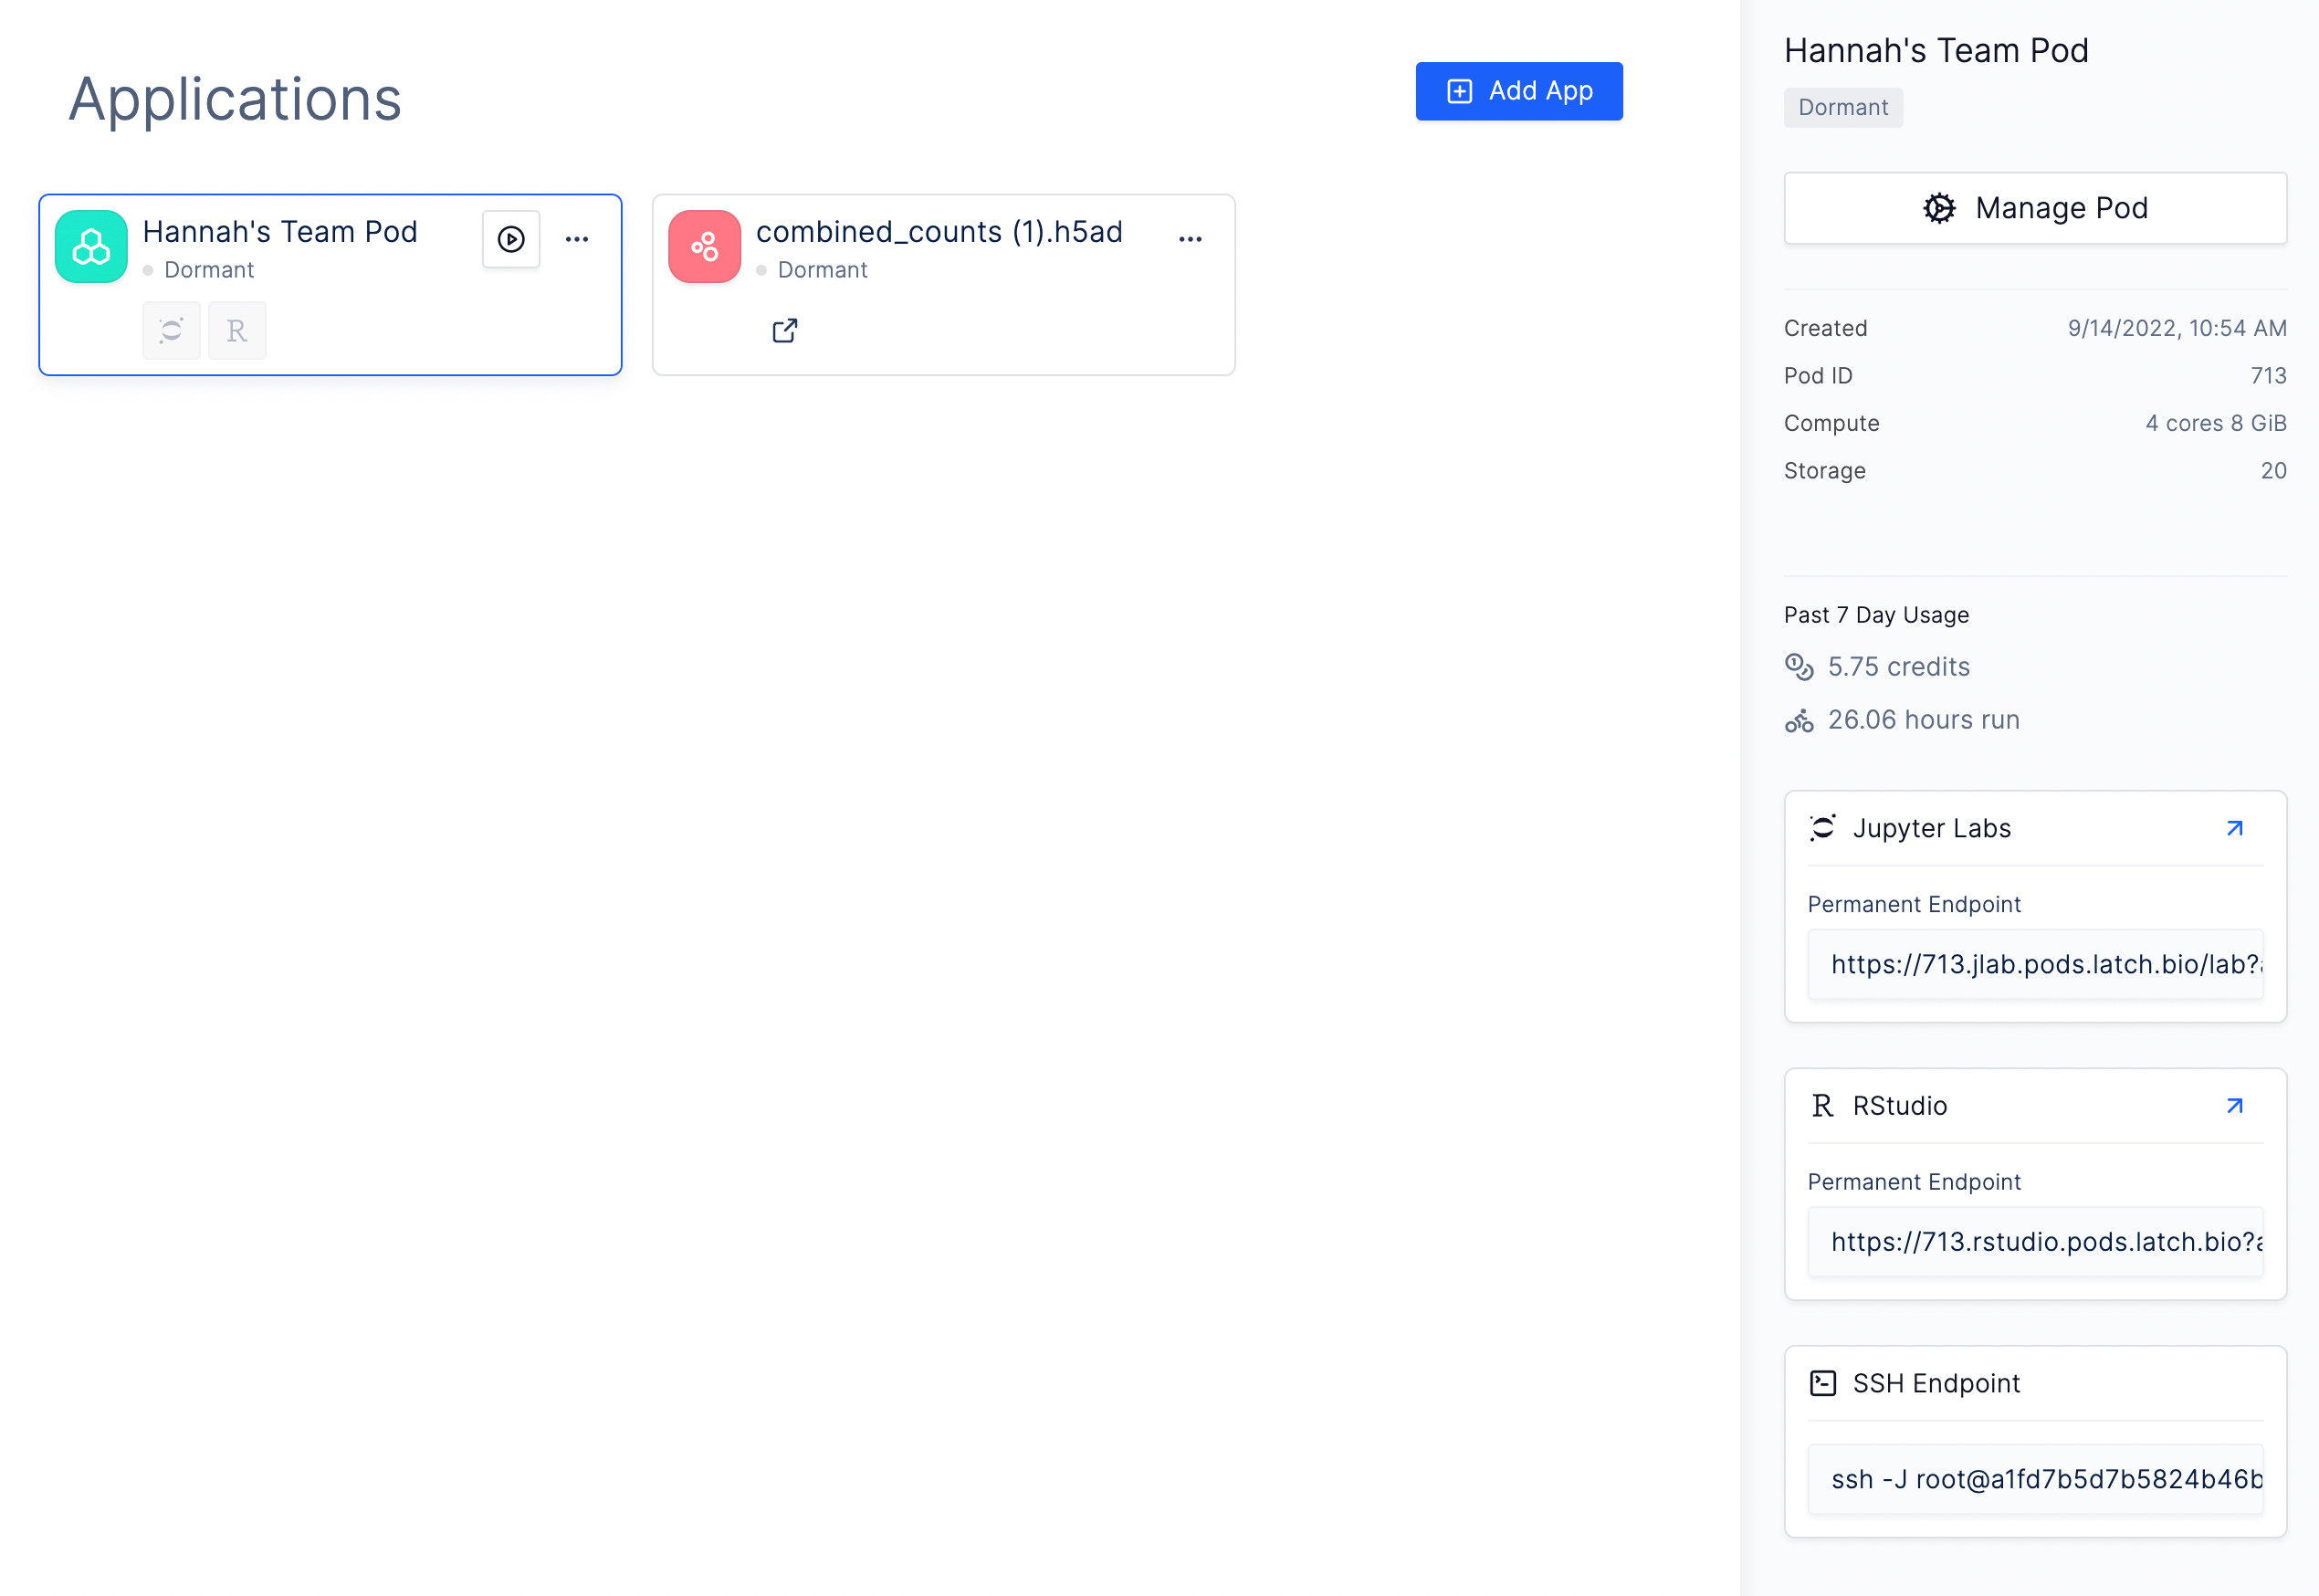
Task: Start Hannah's Team Pod with play button
Action: click(x=511, y=239)
